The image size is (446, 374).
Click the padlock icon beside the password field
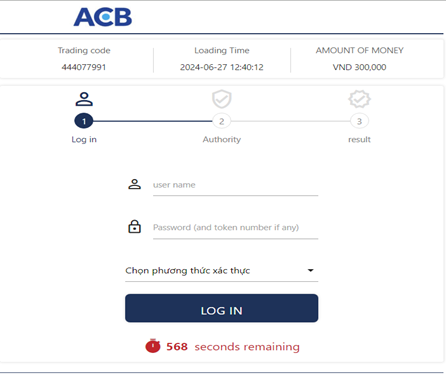[x=135, y=227]
